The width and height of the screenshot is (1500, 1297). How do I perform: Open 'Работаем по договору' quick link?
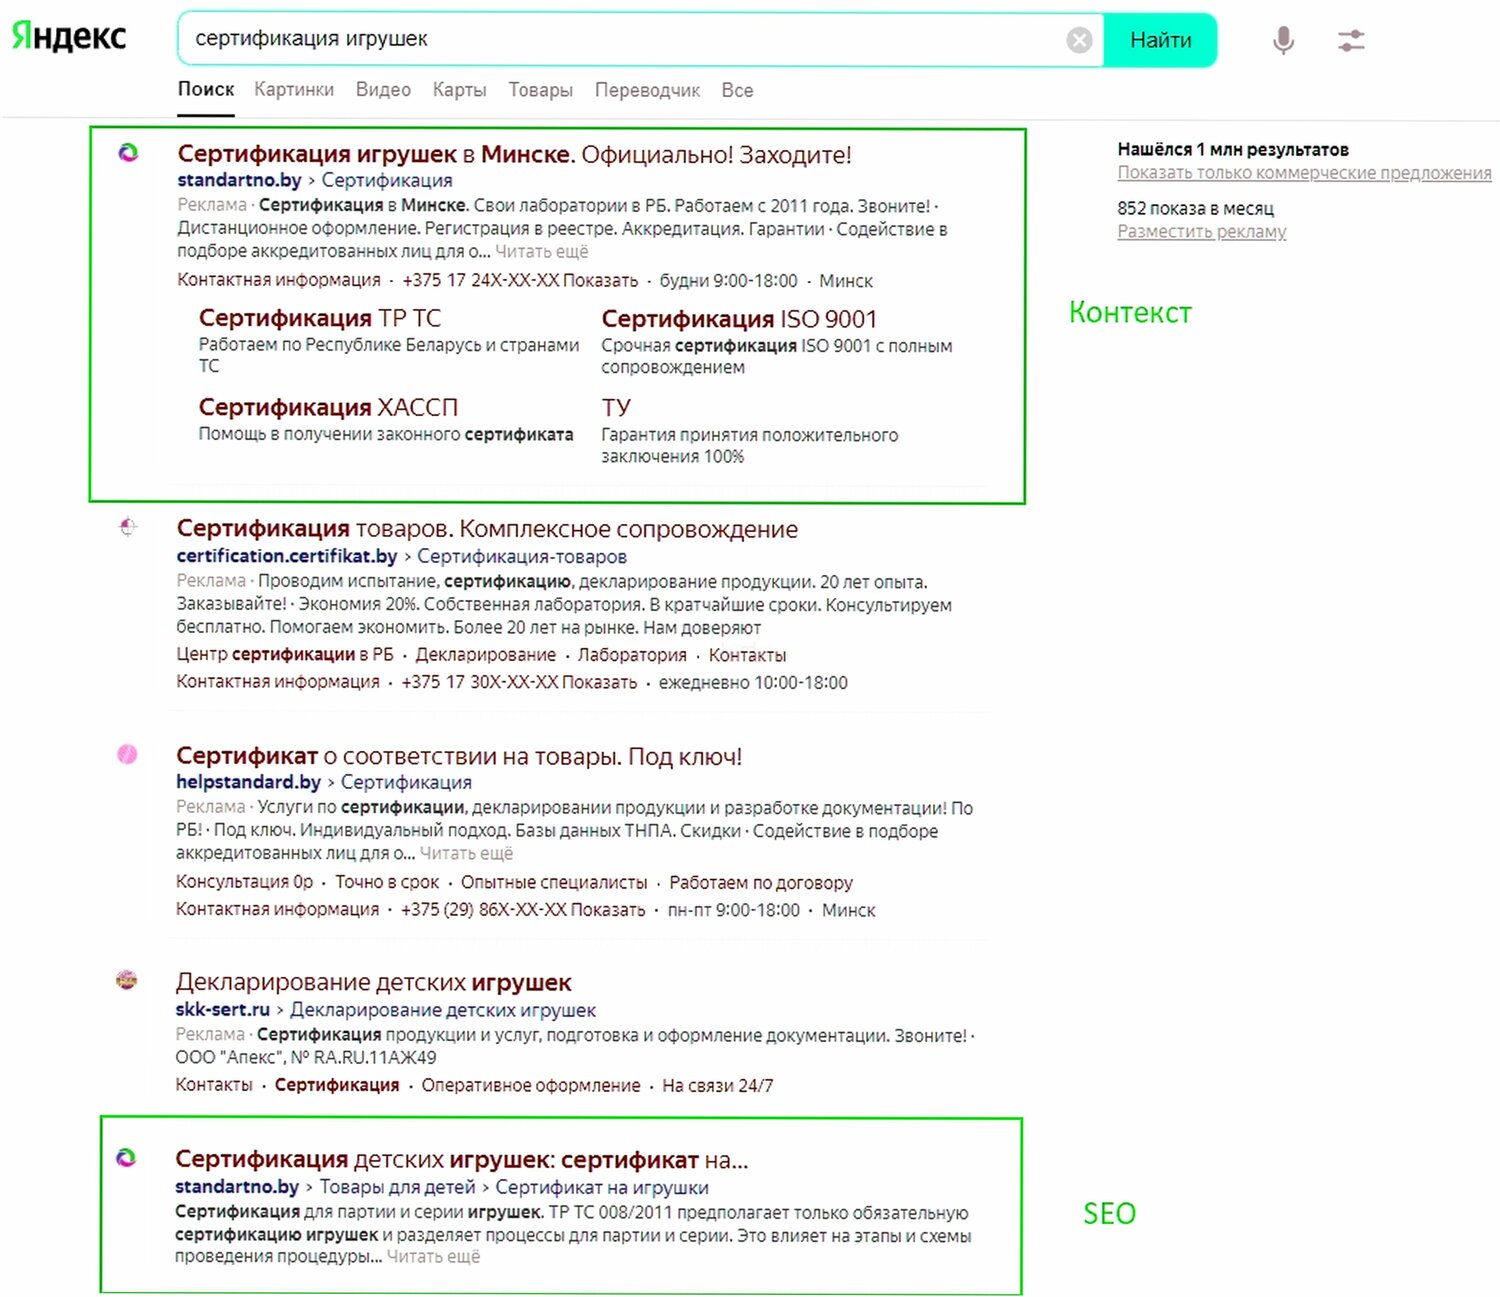tap(761, 882)
